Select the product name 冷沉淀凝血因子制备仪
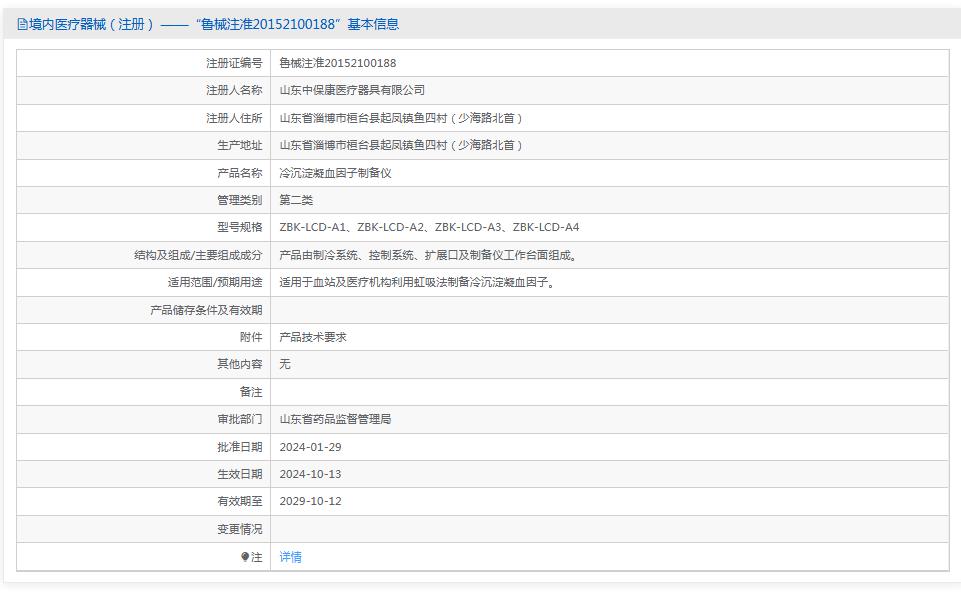 335,173
